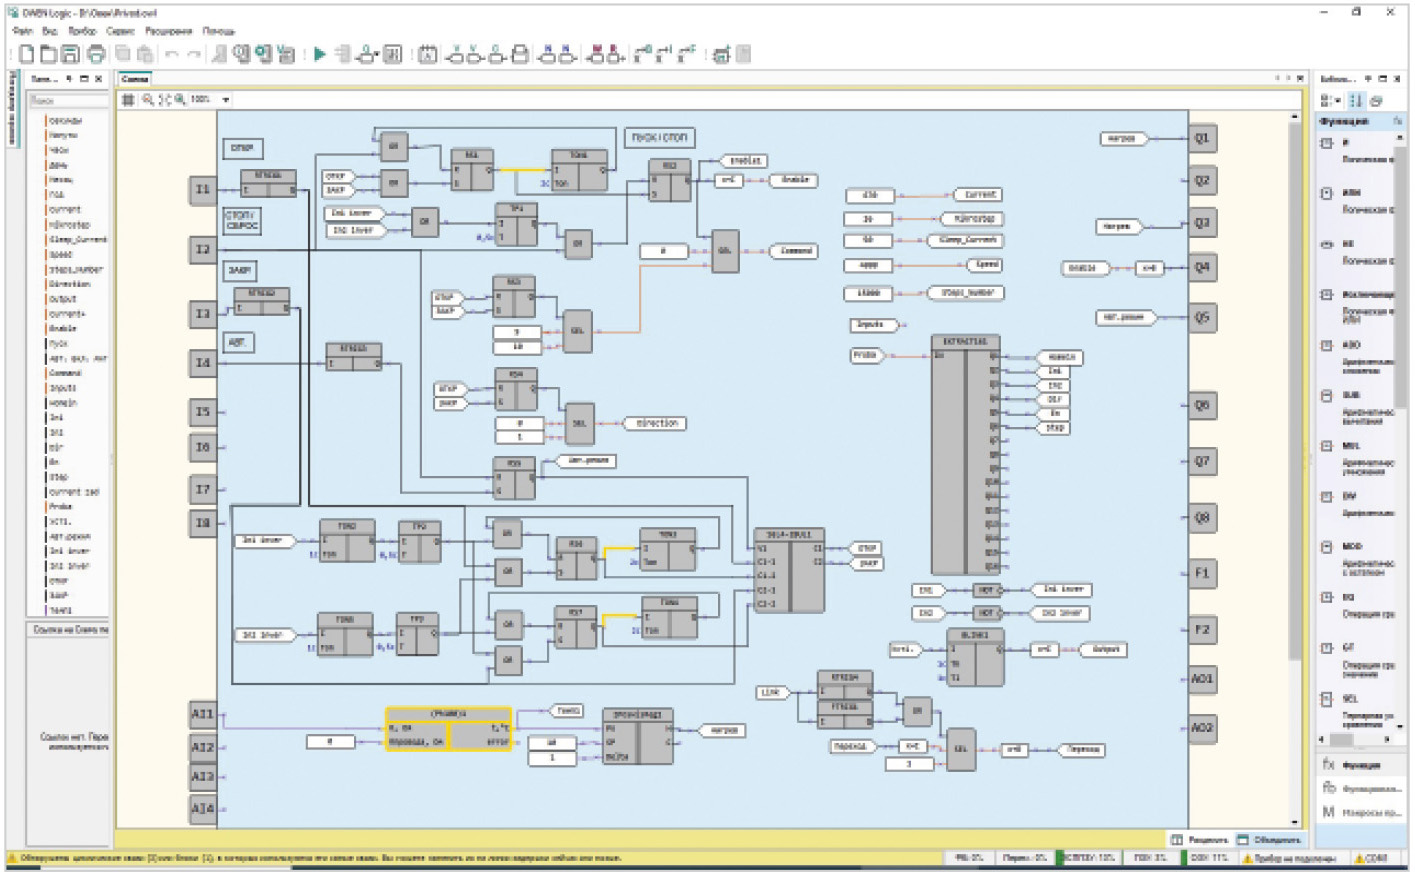This screenshot has height=874, width=1415.
Task: Open the Сервис menu
Action: (121, 32)
